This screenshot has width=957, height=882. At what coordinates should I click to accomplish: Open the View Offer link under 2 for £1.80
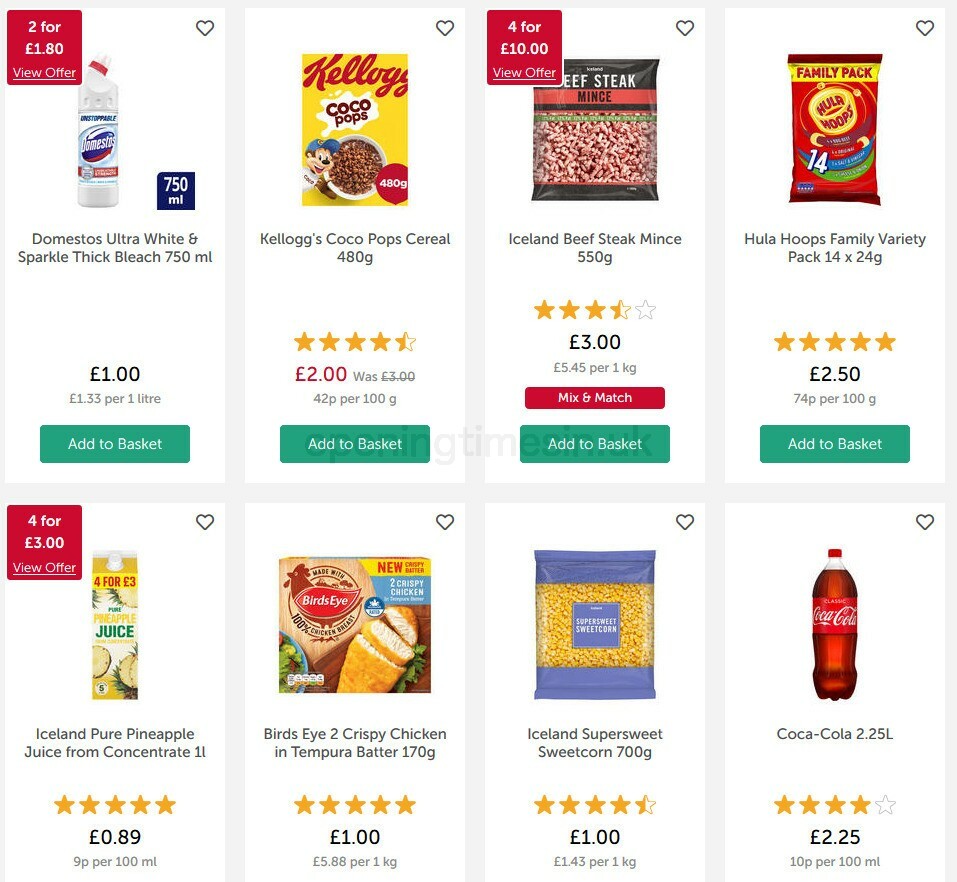pos(43,72)
